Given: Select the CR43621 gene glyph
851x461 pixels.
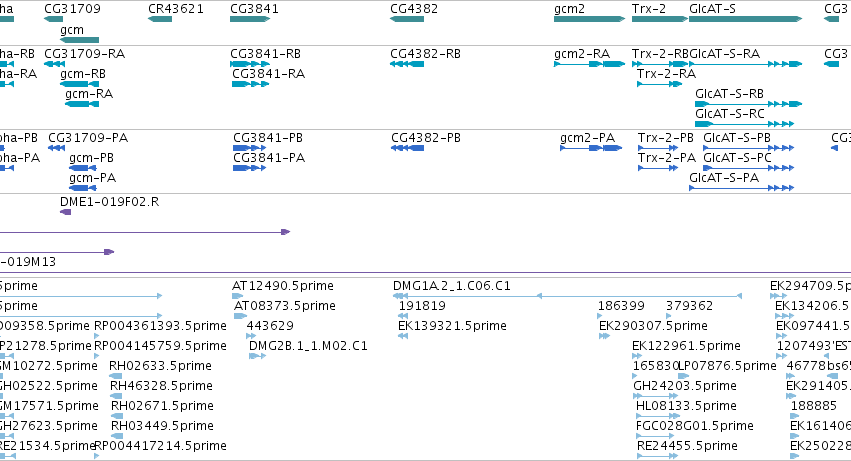Looking at the screenshot, I should point(160,19).
